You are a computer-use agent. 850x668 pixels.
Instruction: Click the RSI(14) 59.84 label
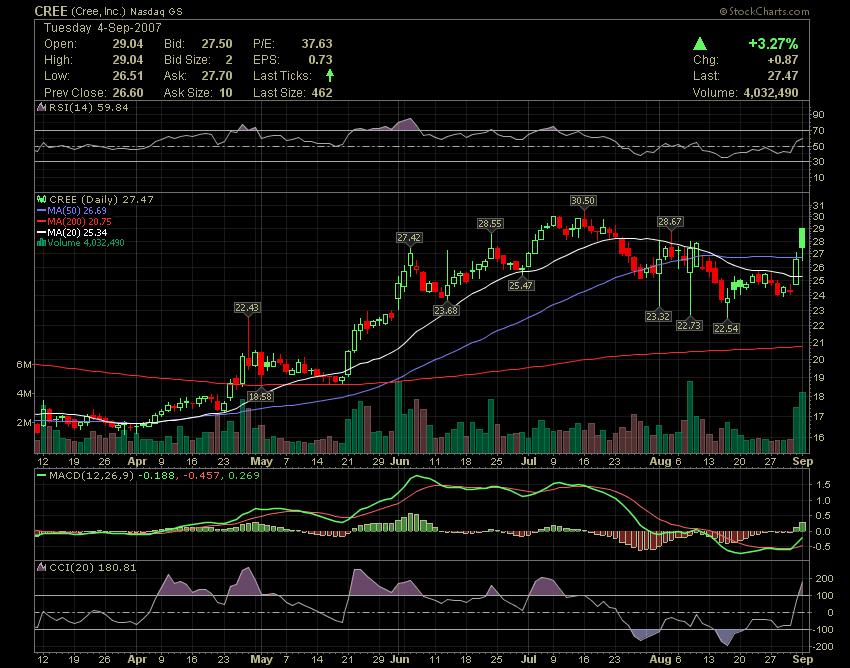click(x=89, y=107)
